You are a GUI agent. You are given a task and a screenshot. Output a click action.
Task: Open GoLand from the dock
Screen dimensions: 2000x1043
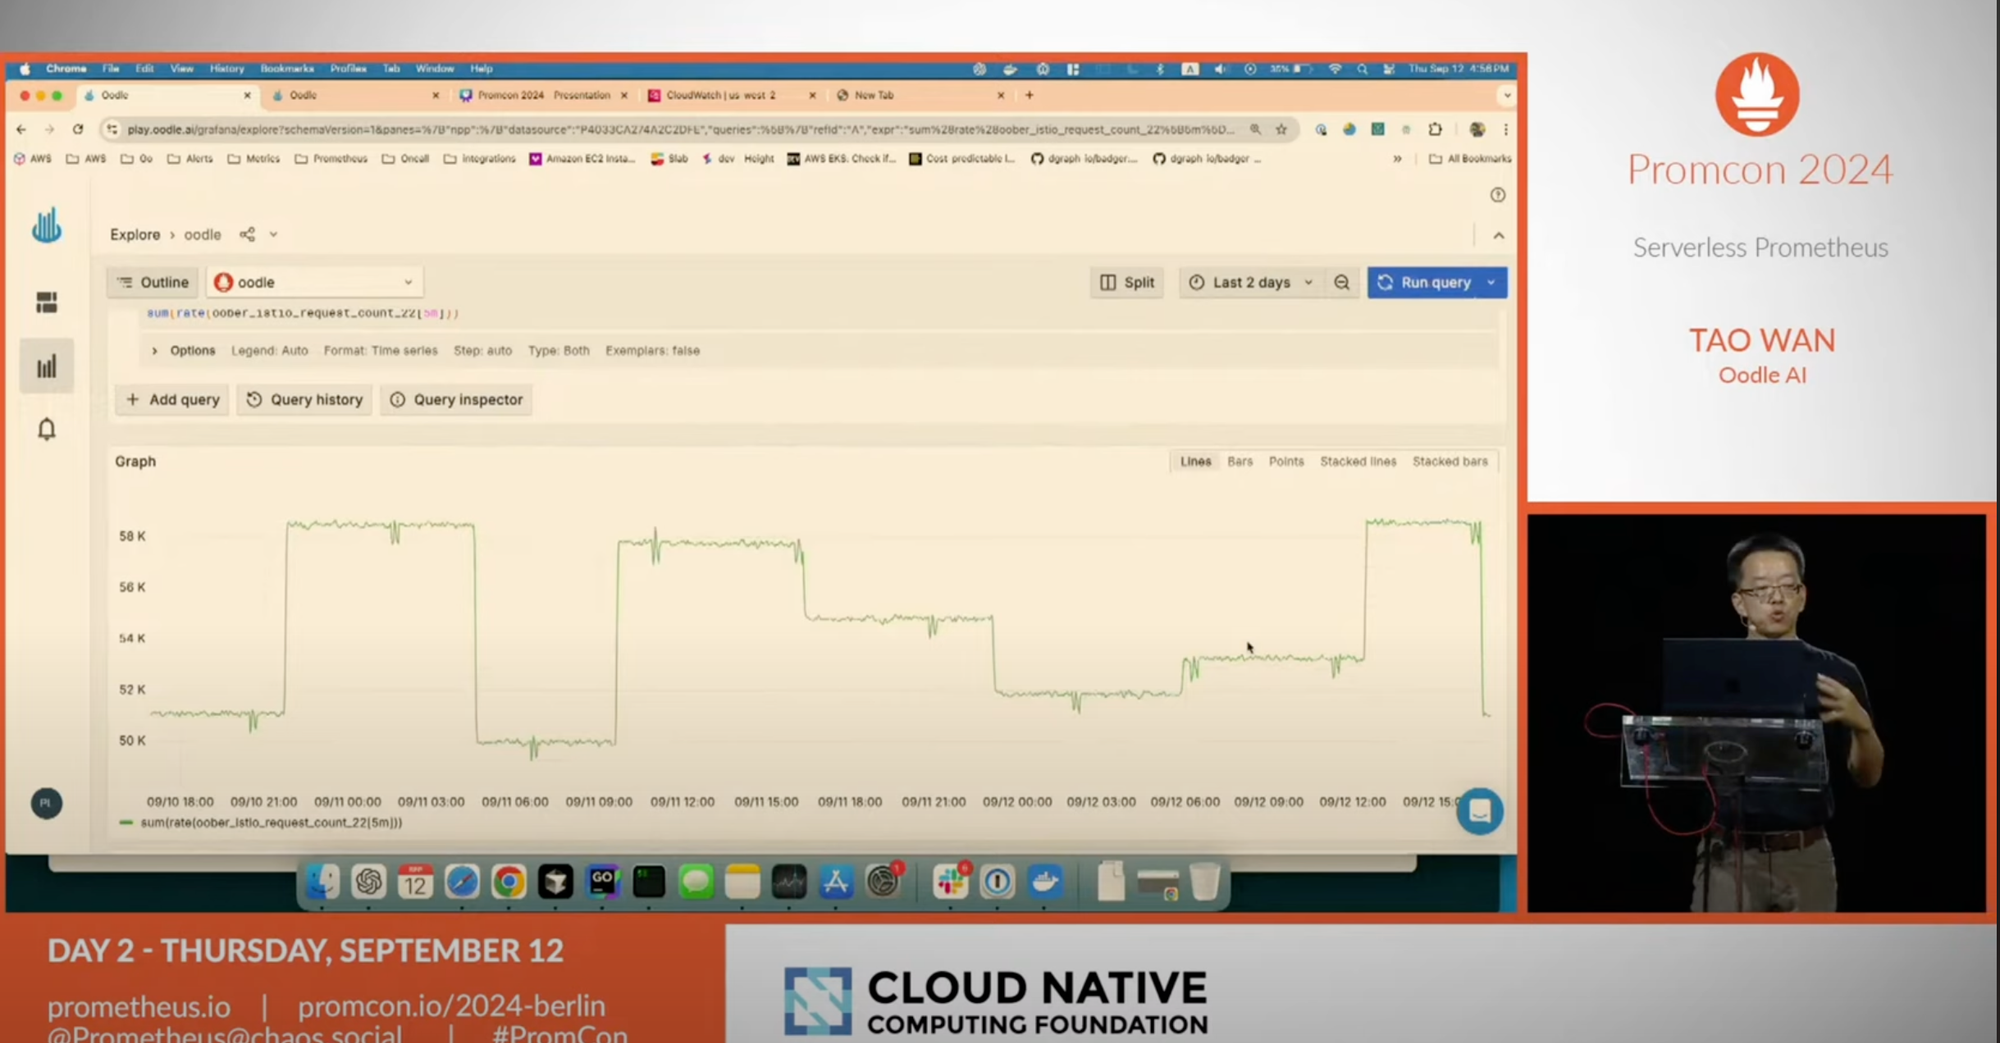click(603, 881)
